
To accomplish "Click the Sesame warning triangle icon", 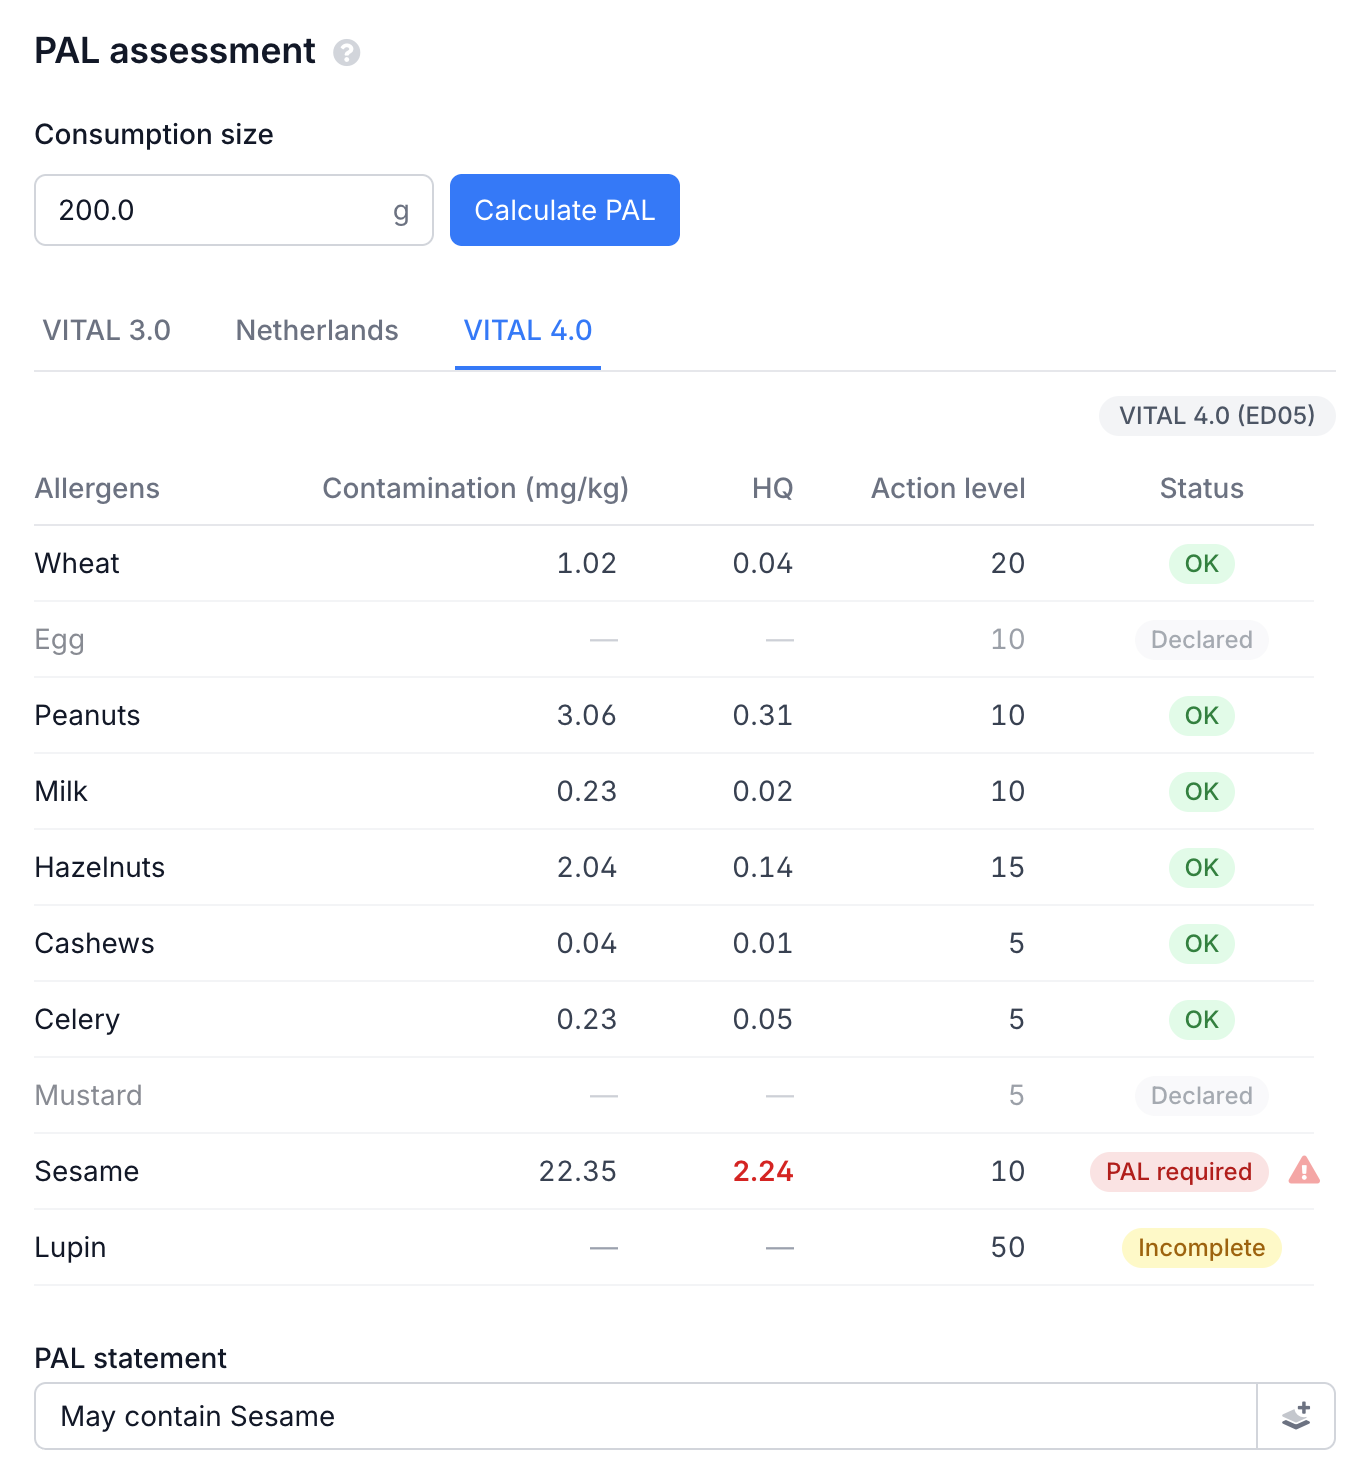I will (x=1304, y=1170).
